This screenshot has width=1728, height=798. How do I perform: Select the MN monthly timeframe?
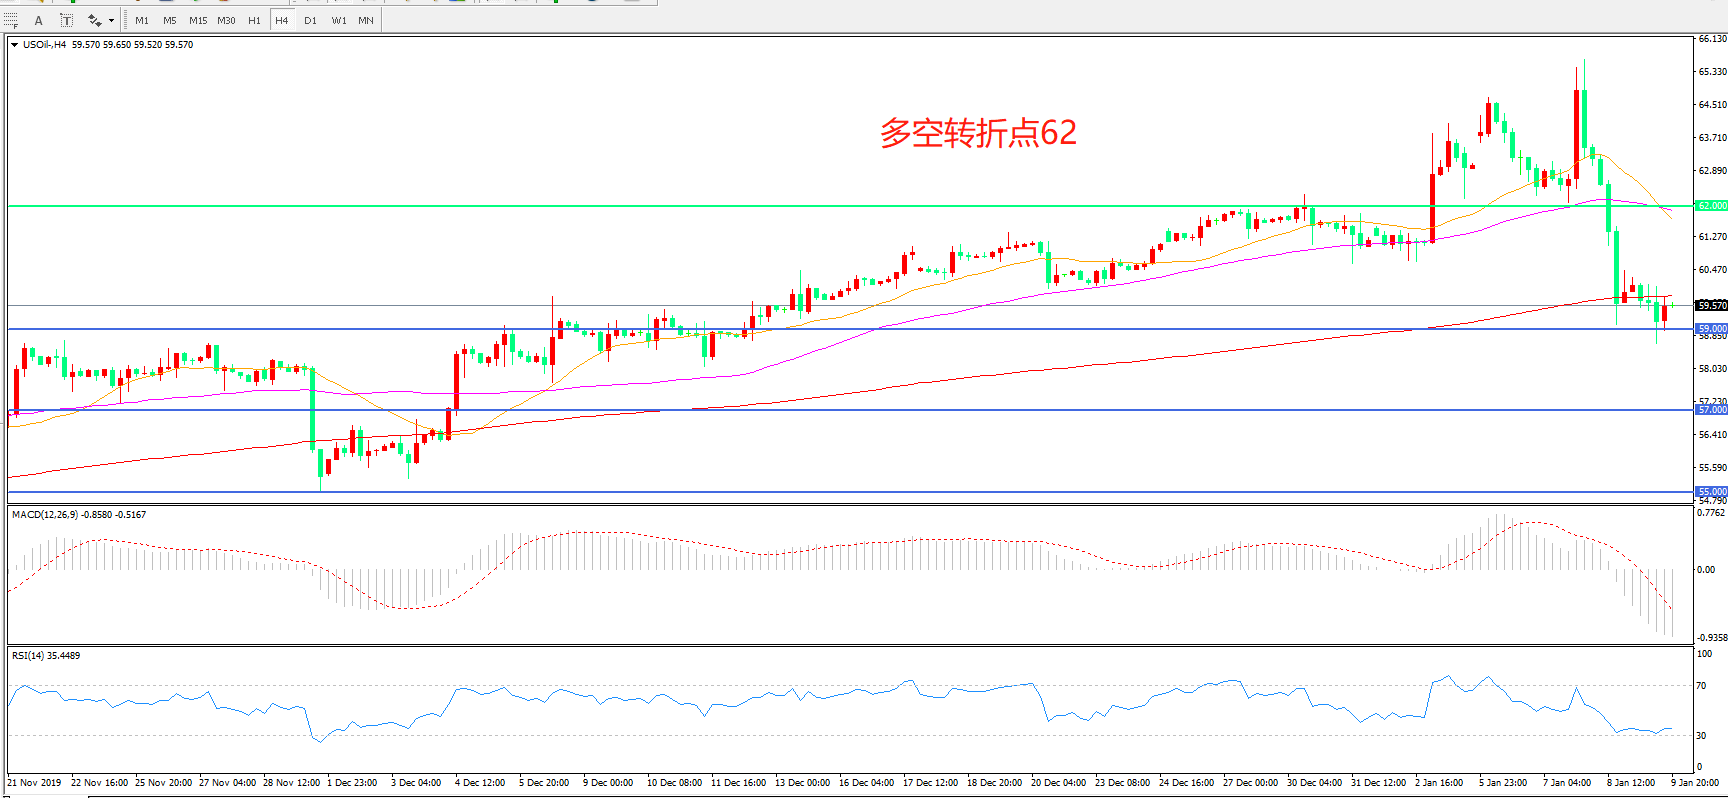point(366,20)
